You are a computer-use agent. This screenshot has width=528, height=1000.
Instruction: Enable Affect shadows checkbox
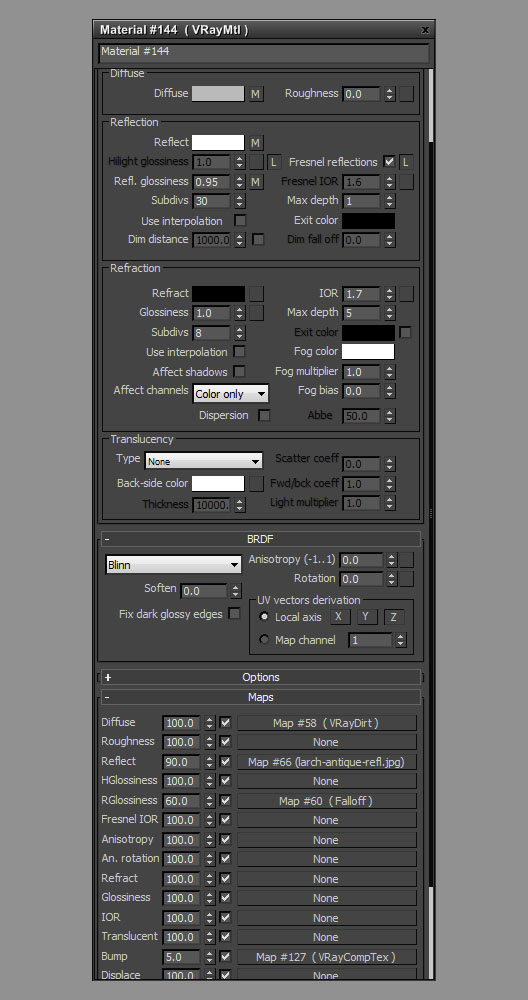pos(239,371)
